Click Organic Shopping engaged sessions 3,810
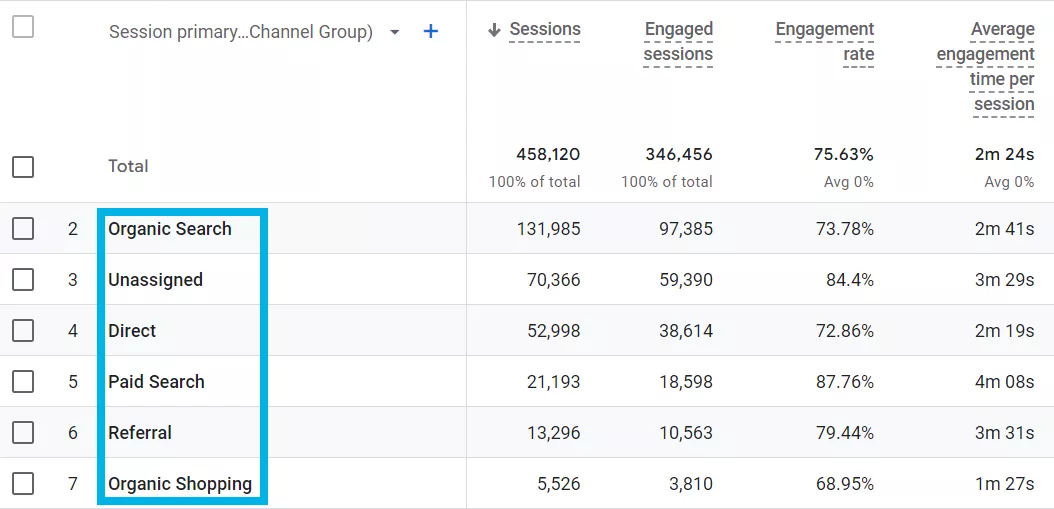This screenshot has width=1054, height=509. pos(690,483)
